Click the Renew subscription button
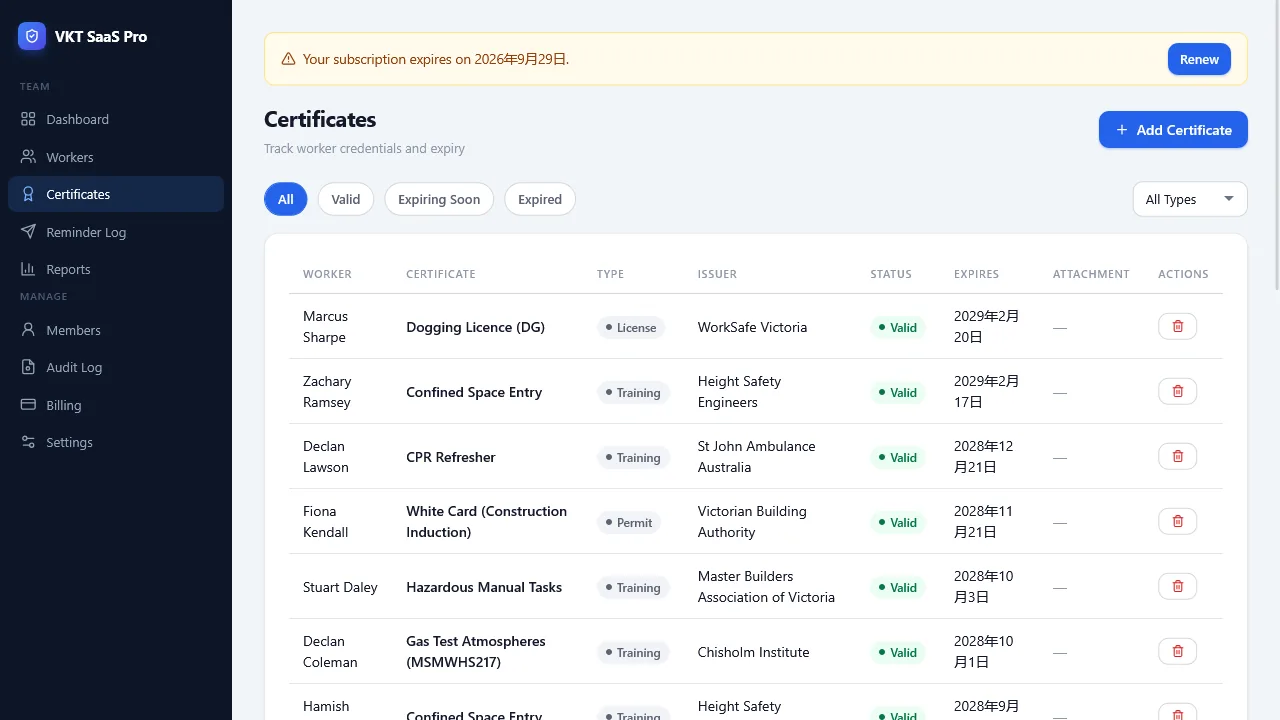 (x=1199, y=59)
